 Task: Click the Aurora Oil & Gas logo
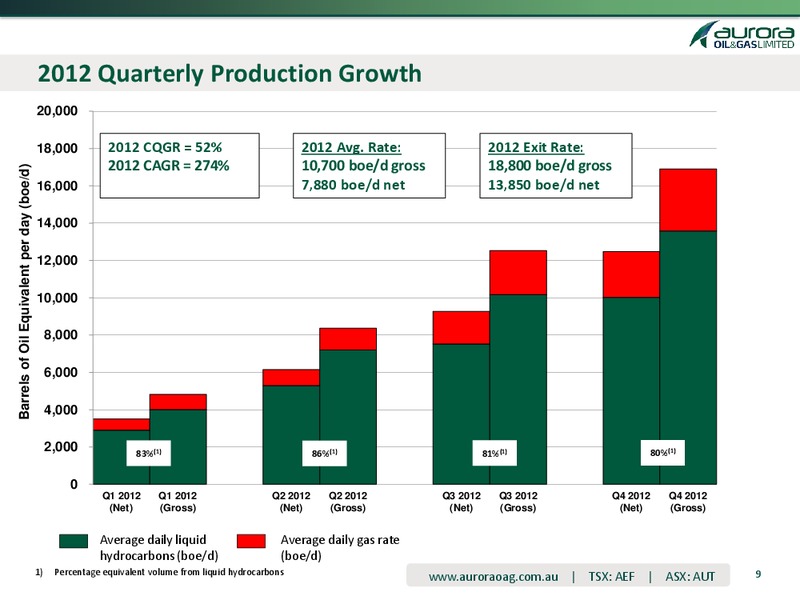(742, 35)
